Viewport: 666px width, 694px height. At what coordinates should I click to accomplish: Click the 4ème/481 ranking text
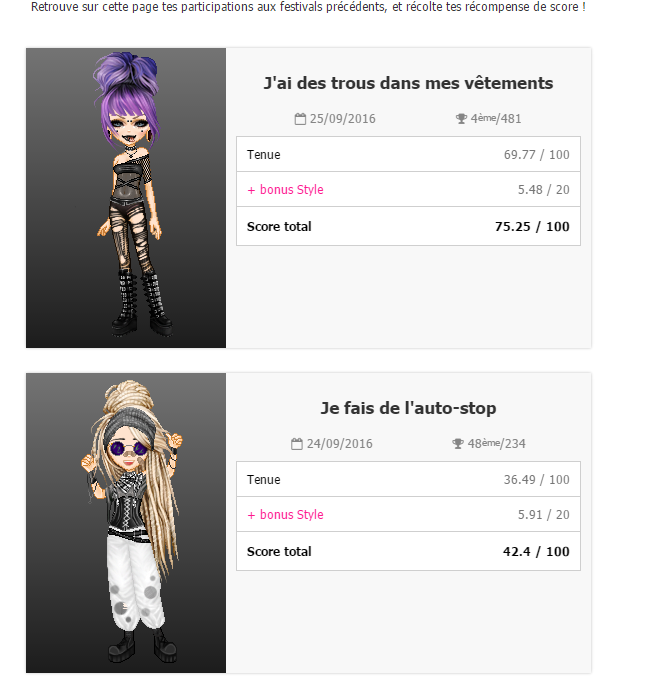click(x=496, y=119)
